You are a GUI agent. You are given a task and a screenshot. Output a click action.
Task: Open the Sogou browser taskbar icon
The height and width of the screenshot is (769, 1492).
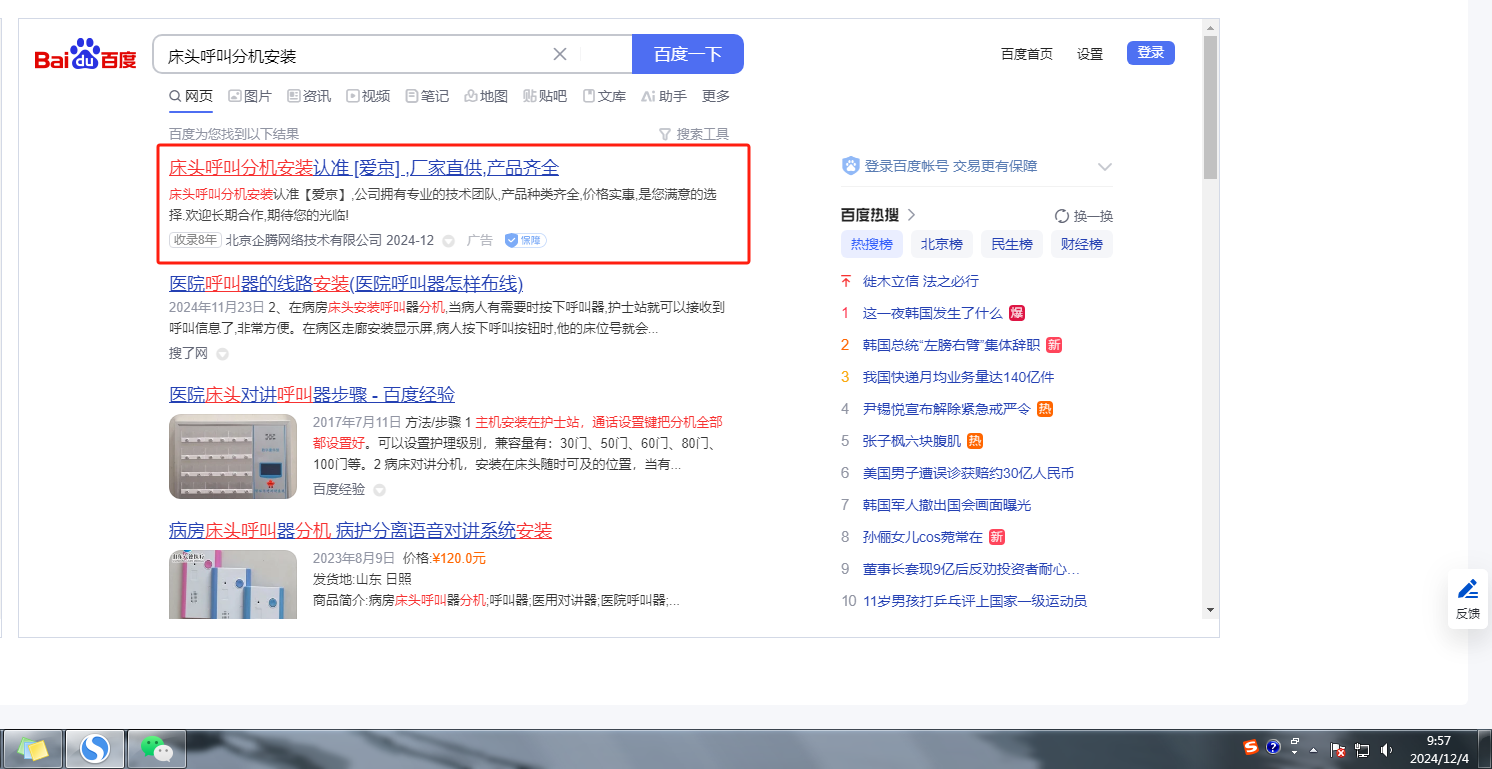[x=95, y=748]
